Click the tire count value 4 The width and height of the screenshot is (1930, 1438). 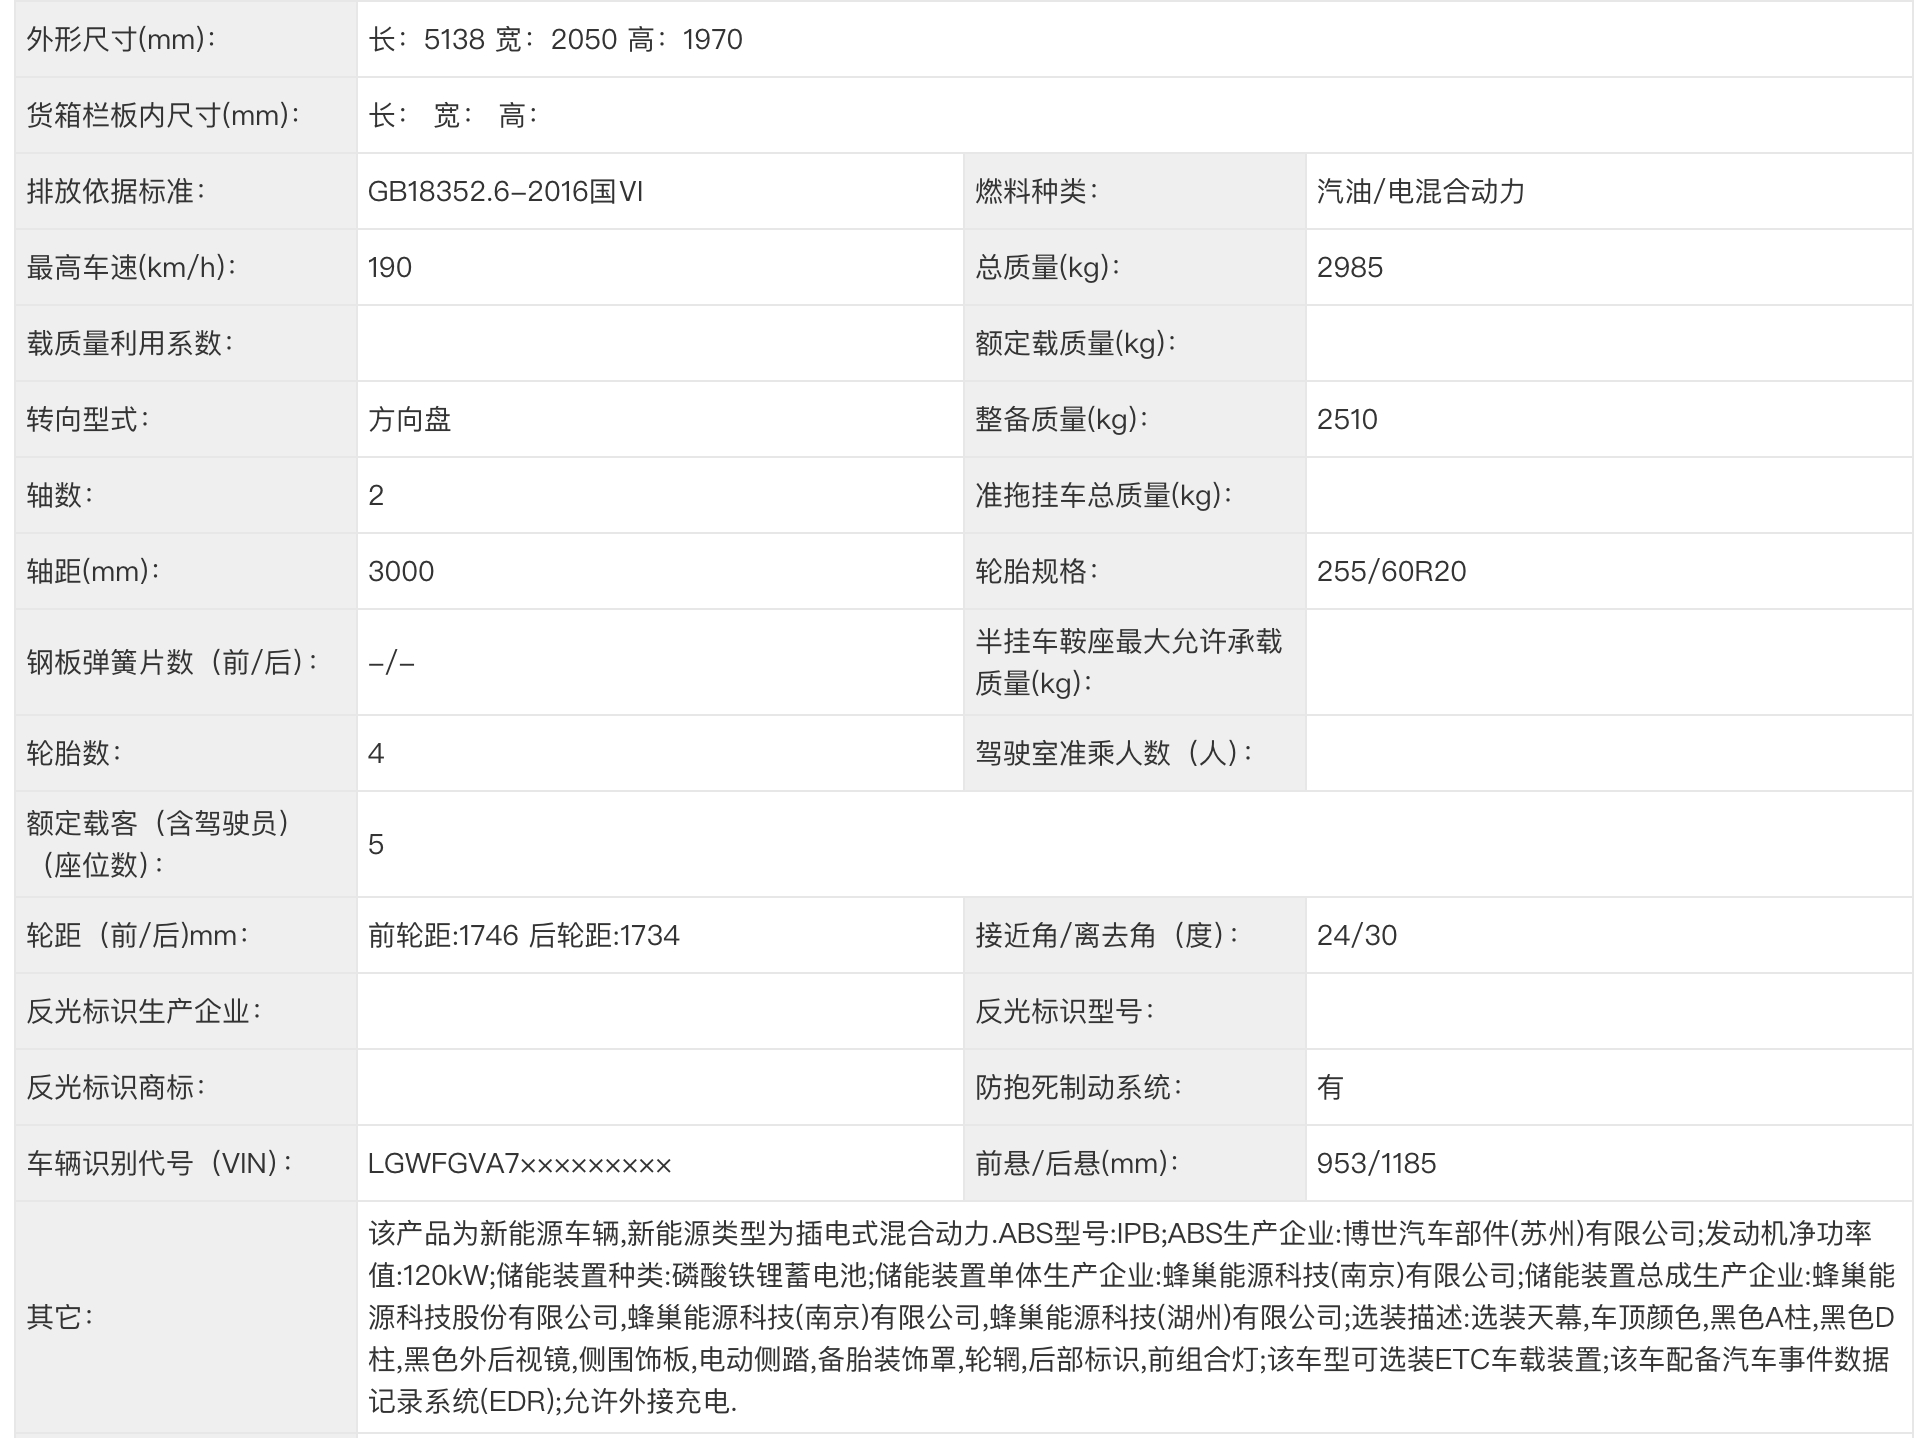tap(376, 753)
